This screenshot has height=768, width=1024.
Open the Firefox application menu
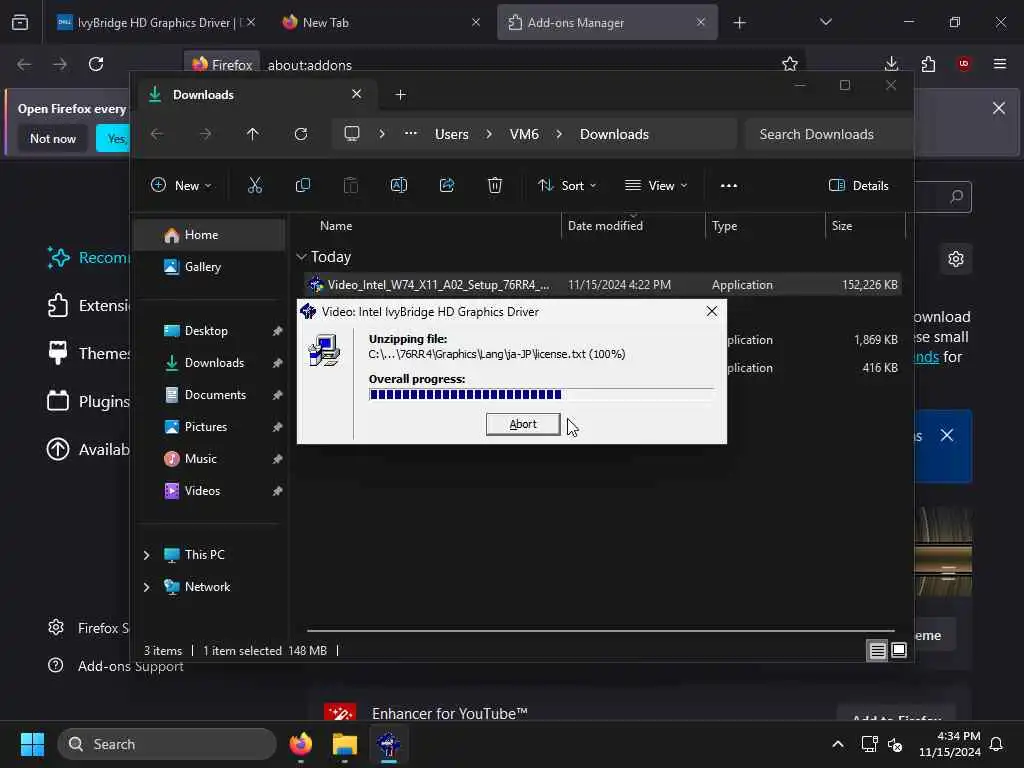(1000, 64)
